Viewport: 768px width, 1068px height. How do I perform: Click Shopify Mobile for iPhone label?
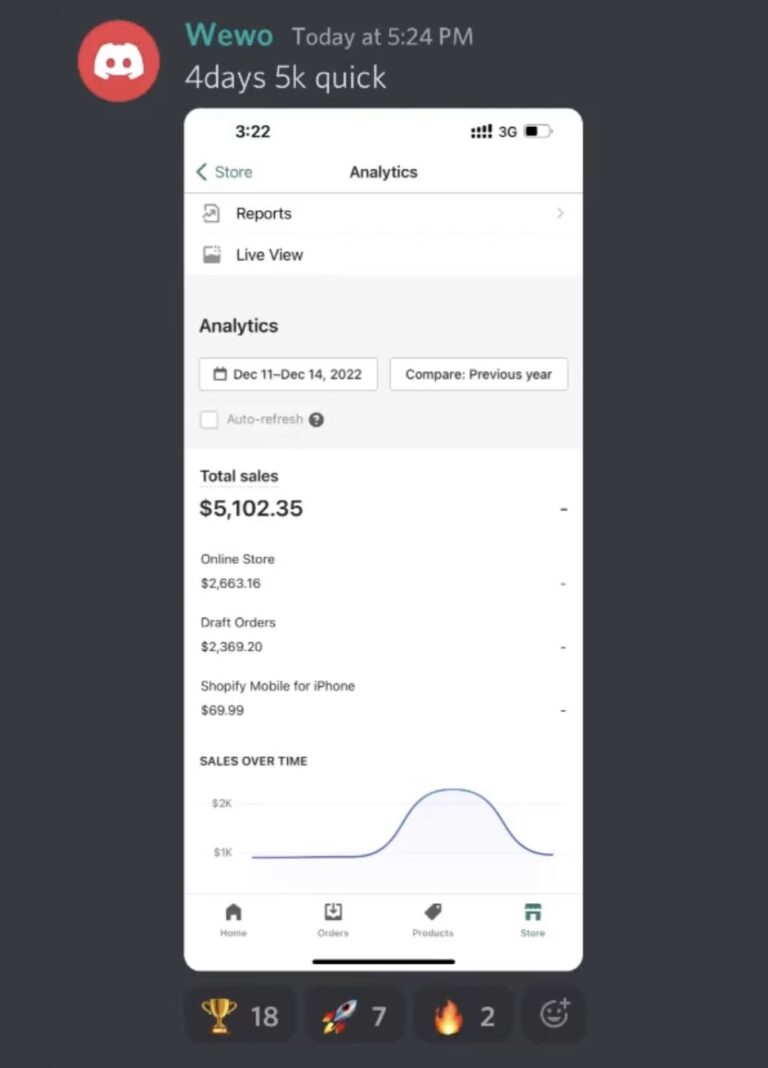point(278,686)
